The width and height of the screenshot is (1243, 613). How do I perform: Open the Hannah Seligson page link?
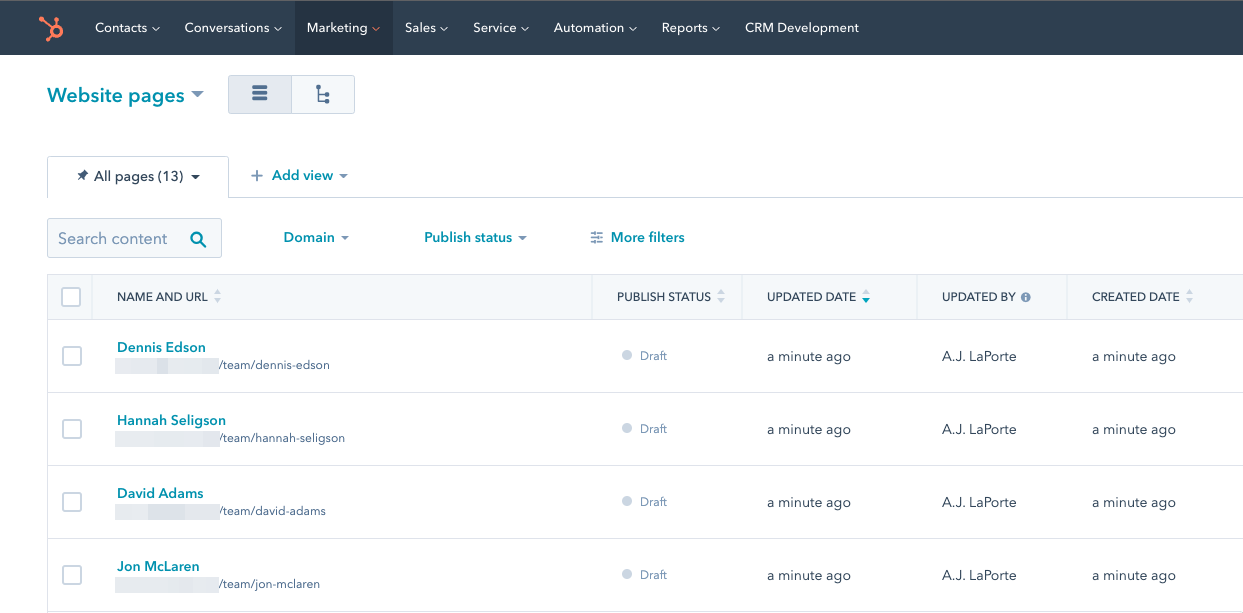(171, 420)
